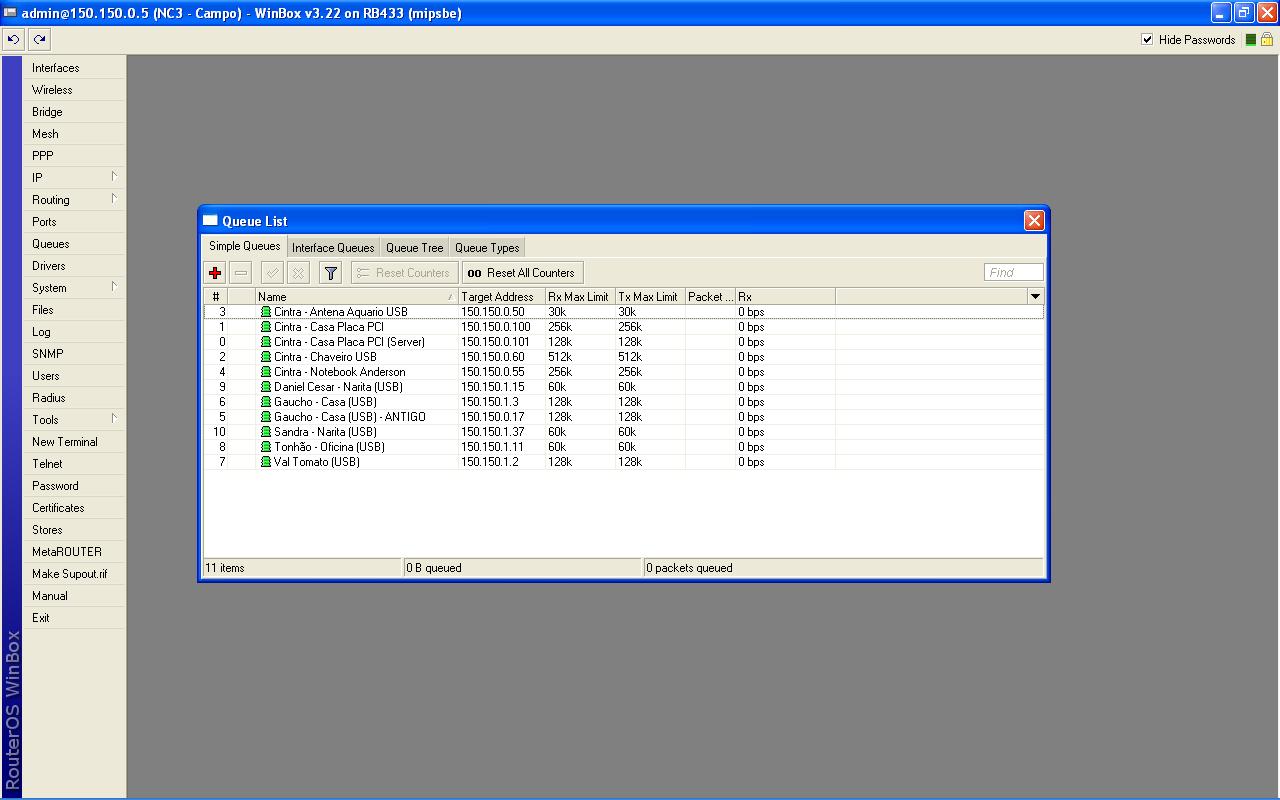Click Exit in the sidebar

[x=75, y=618]
